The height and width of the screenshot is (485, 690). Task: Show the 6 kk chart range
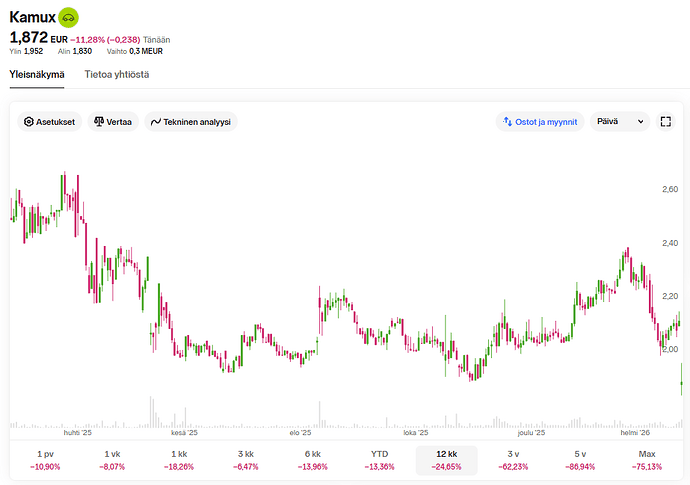(312, 460)
